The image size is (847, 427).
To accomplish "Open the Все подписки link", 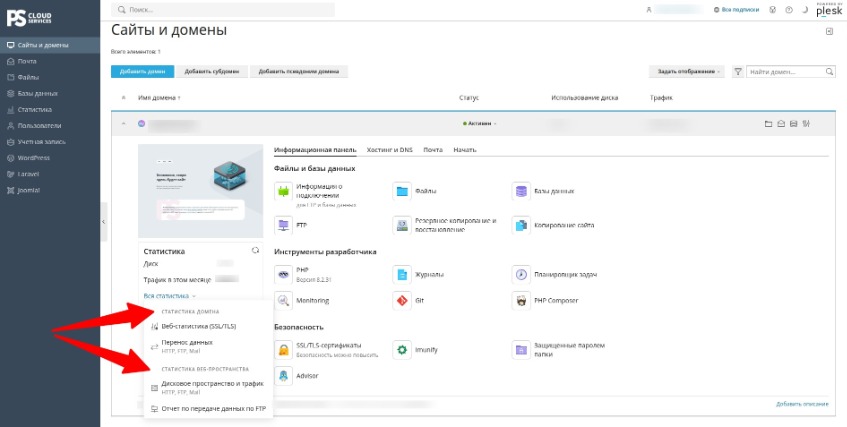I will (737, 10).
